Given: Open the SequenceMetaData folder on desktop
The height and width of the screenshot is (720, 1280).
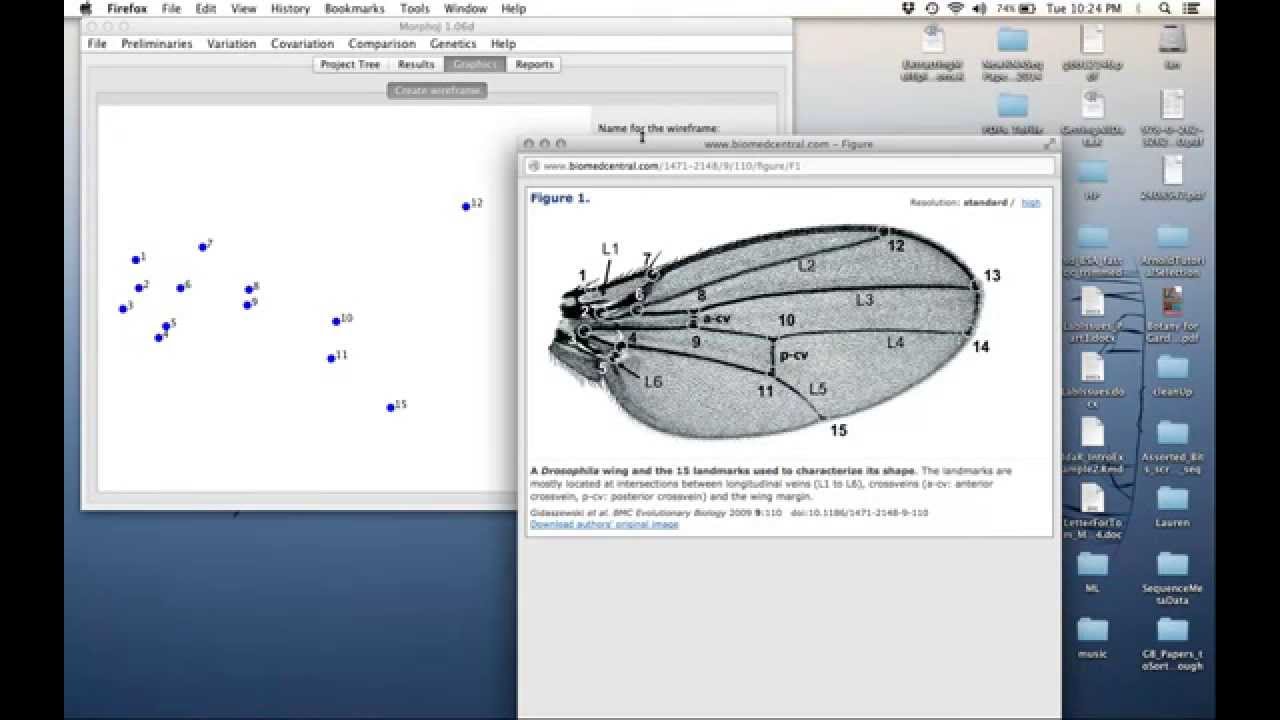Looking at the screenshot, I should 1172,577.
